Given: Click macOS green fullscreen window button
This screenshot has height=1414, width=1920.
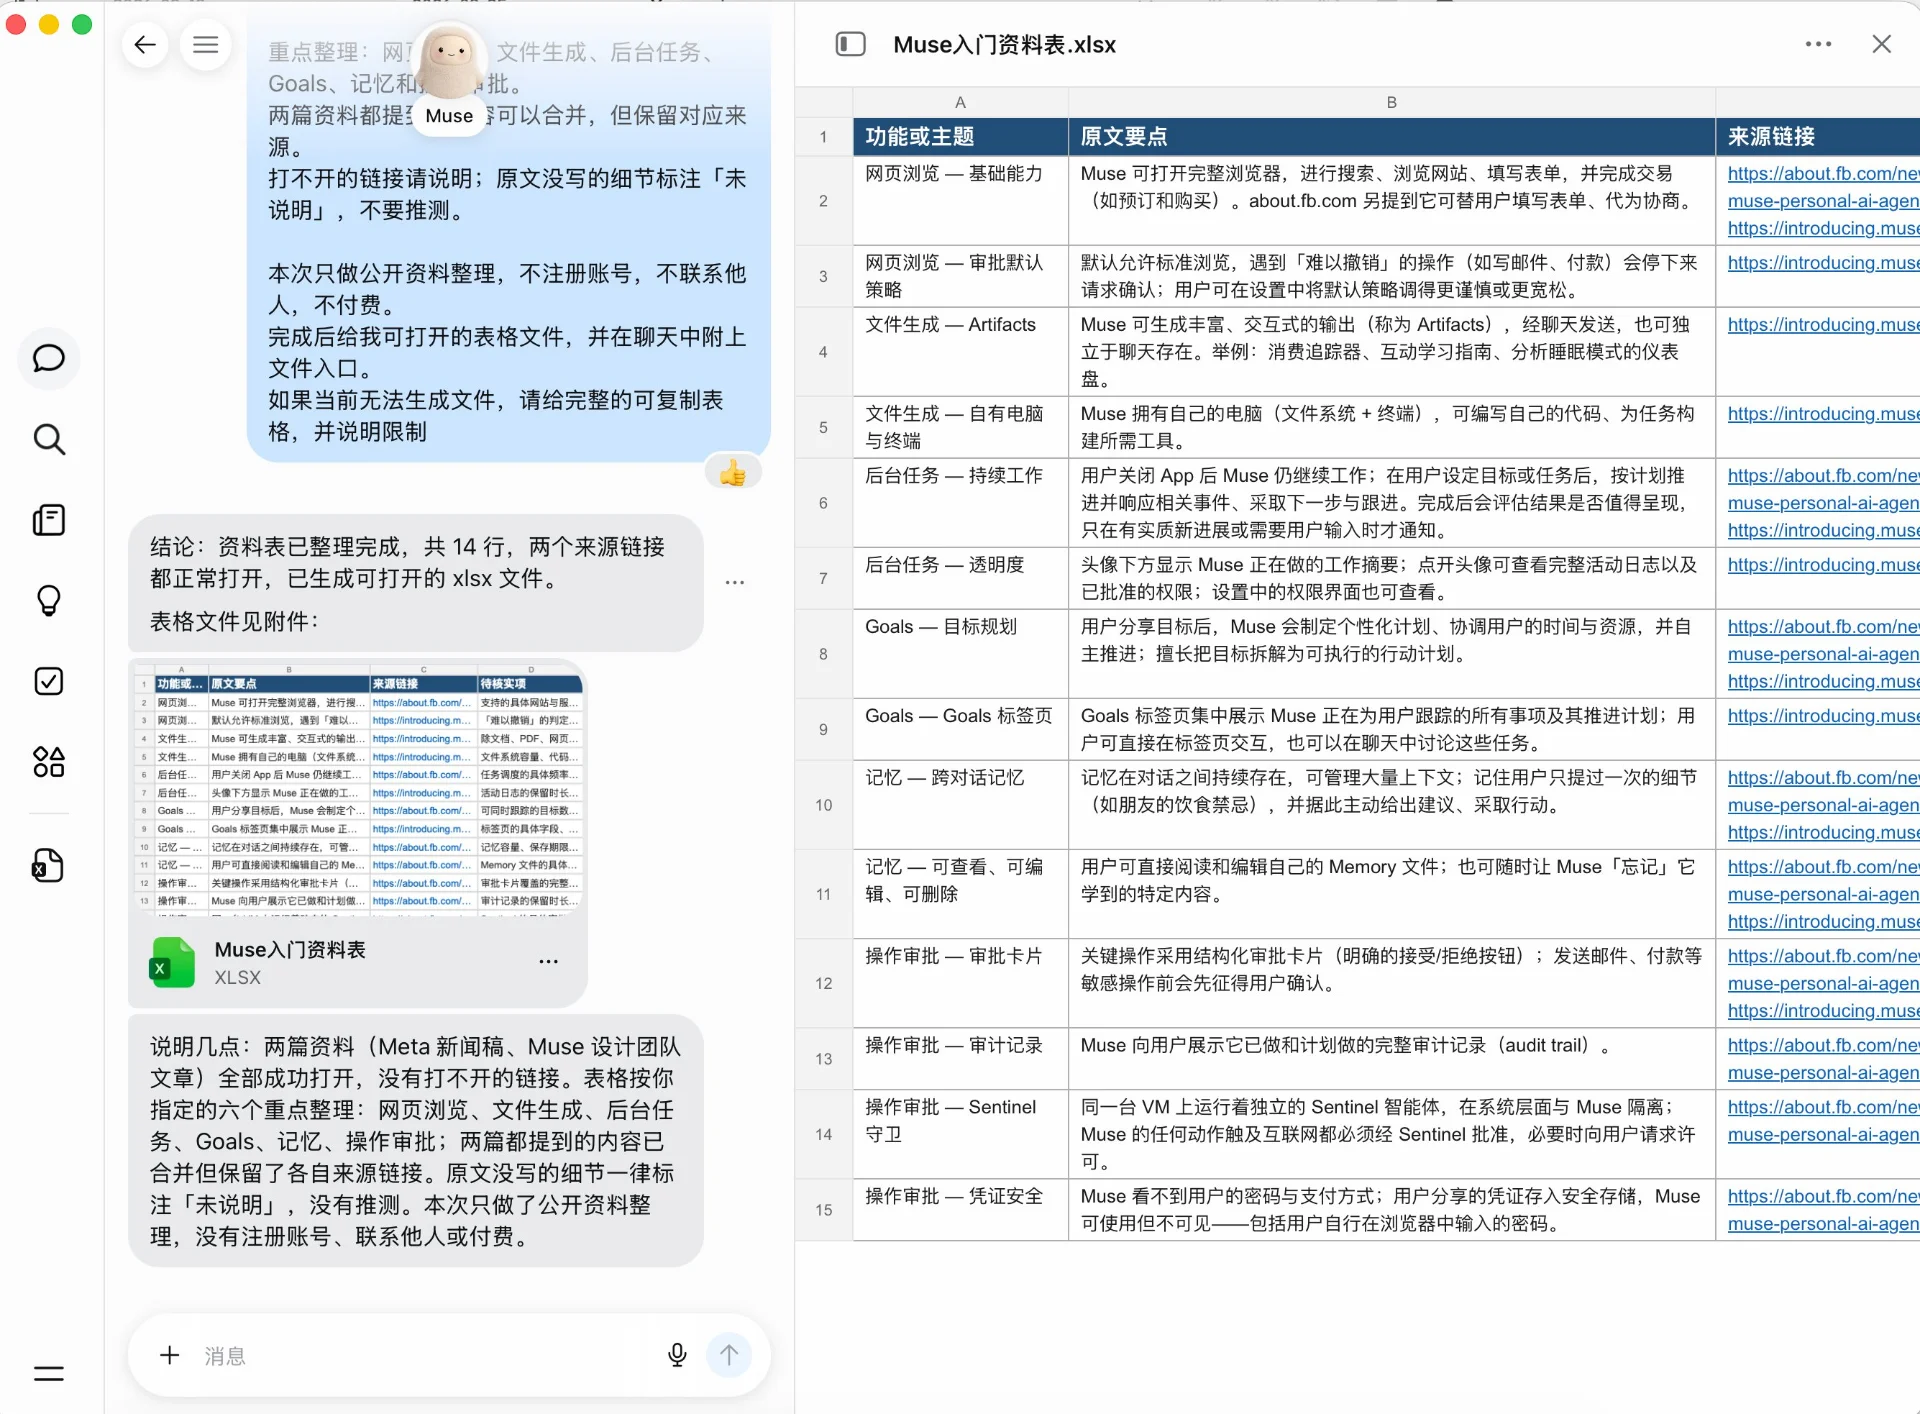Looking at the screenshot, I should pos(82,25).
